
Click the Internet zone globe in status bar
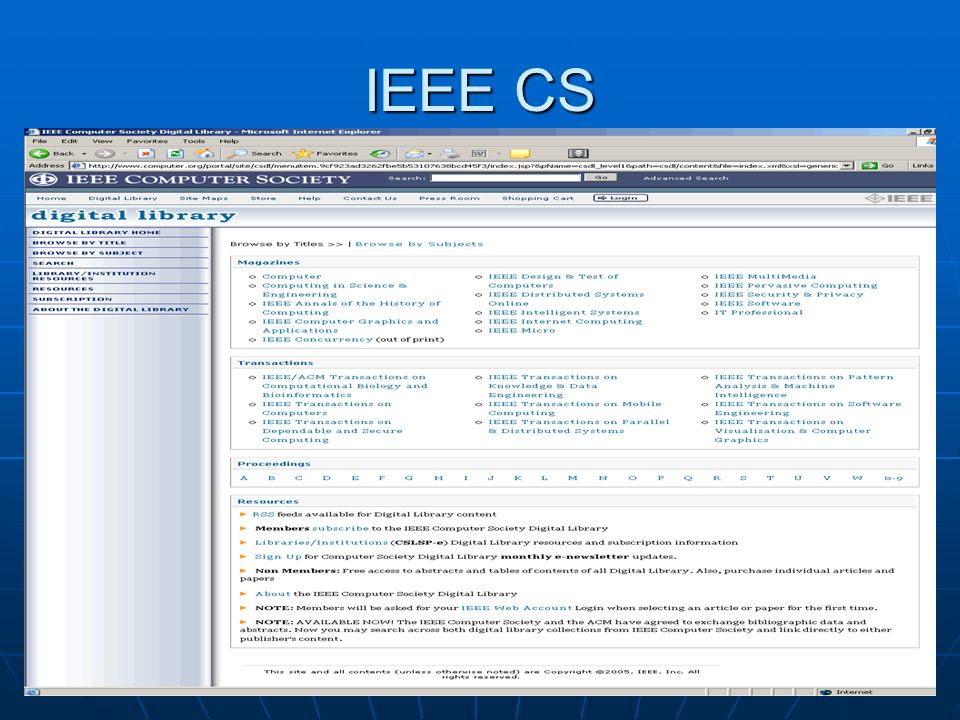pos(825,692)
